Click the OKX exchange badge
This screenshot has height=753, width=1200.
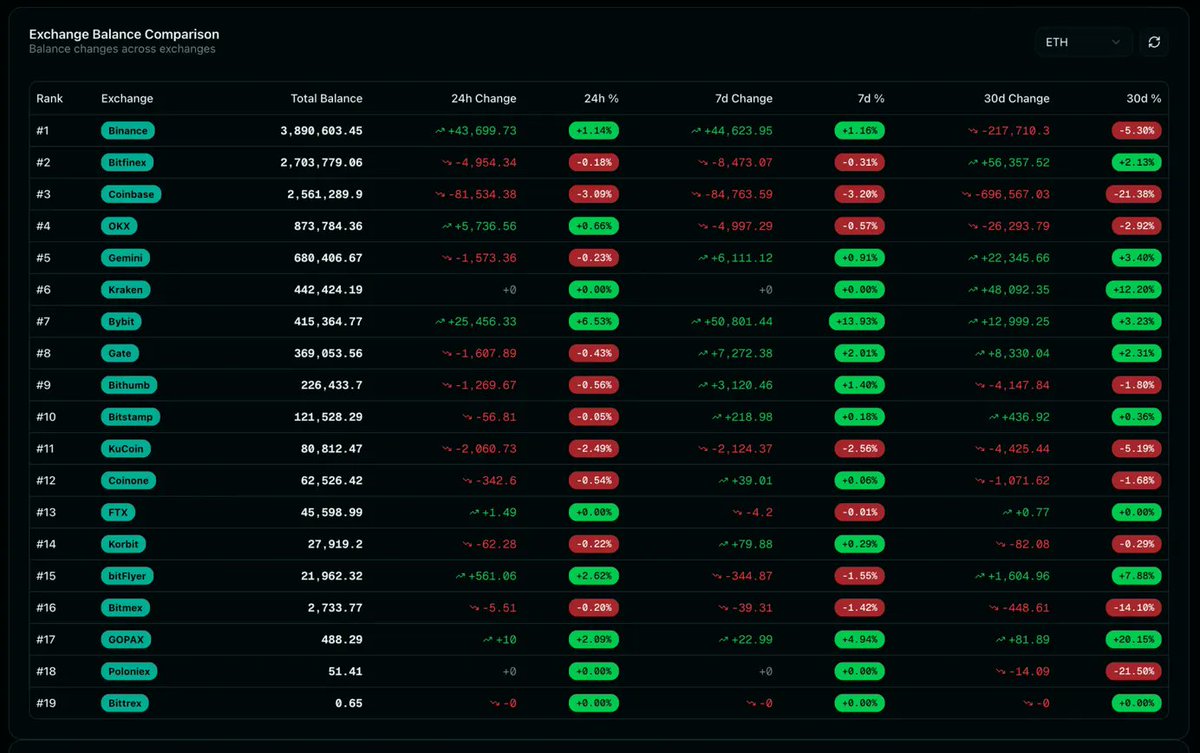pyautogui.click(x=119, y=226)
